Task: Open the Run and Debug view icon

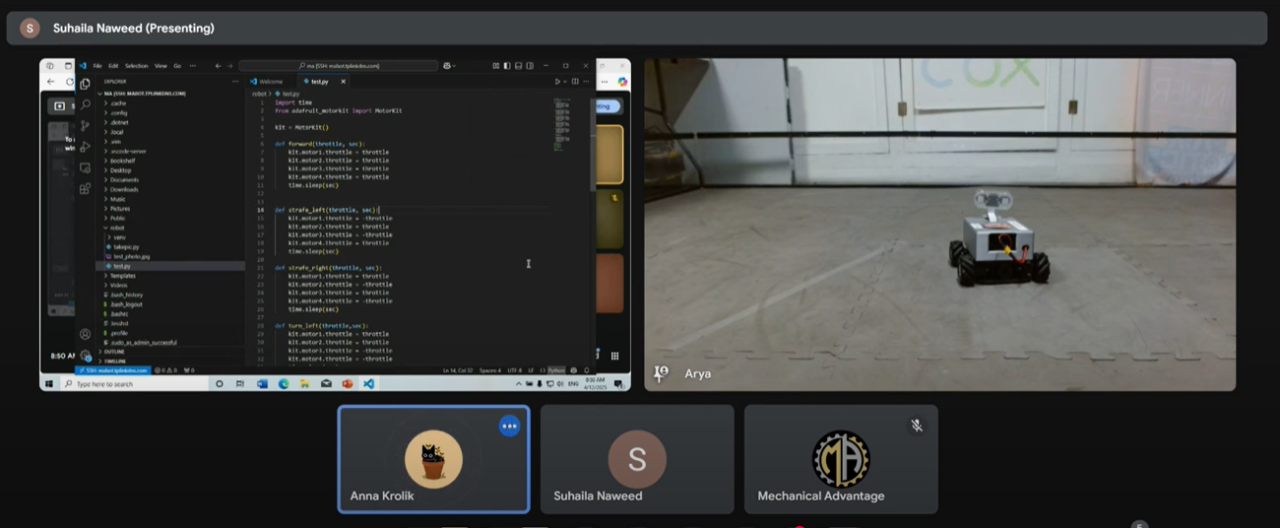Action: coord(85,146)
